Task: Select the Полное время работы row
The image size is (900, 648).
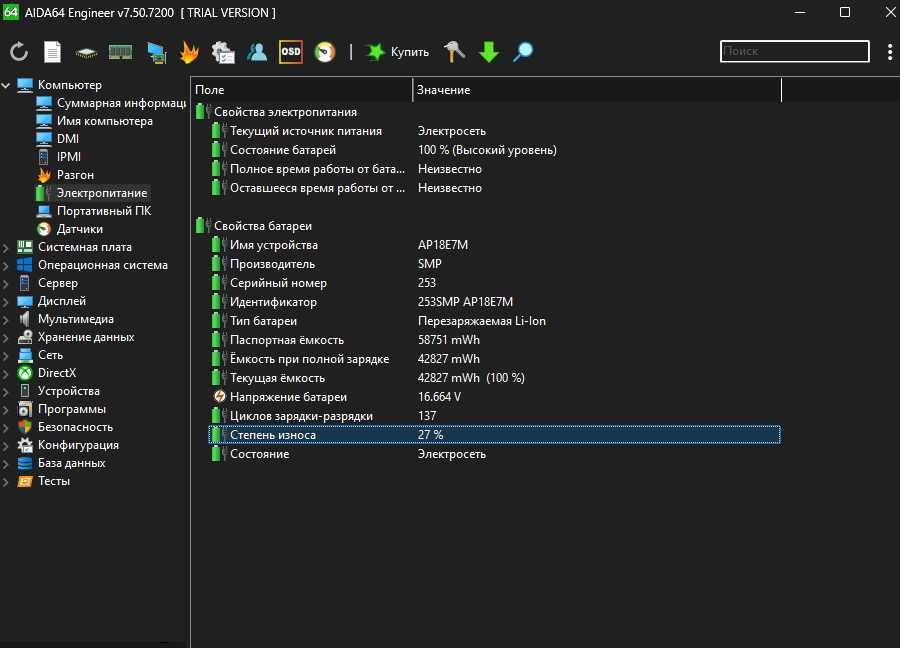Action: (494, 169)
